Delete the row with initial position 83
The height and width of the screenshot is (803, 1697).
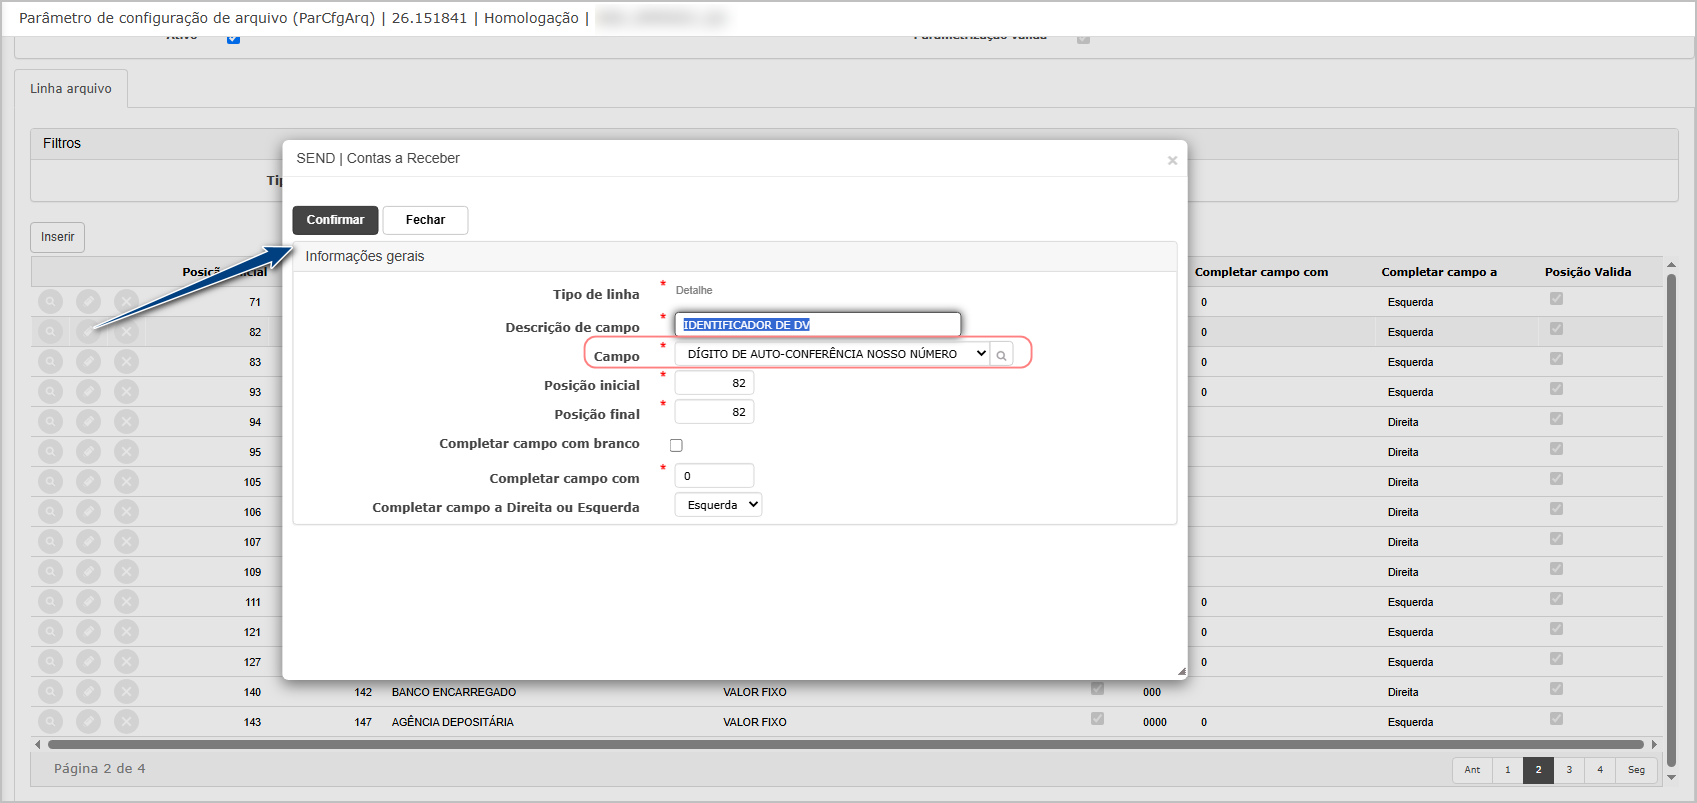[126, 361]
